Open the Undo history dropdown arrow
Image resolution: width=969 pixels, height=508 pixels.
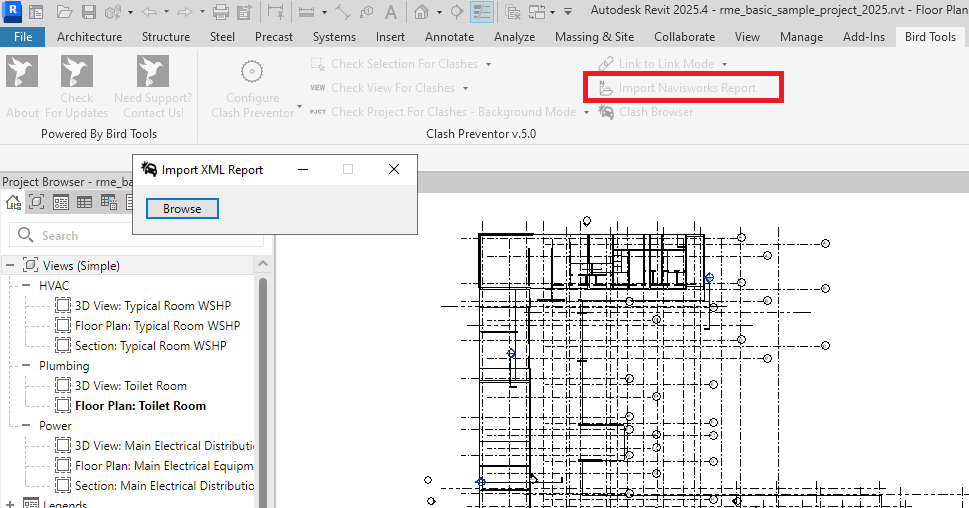(x=166, y=12)
